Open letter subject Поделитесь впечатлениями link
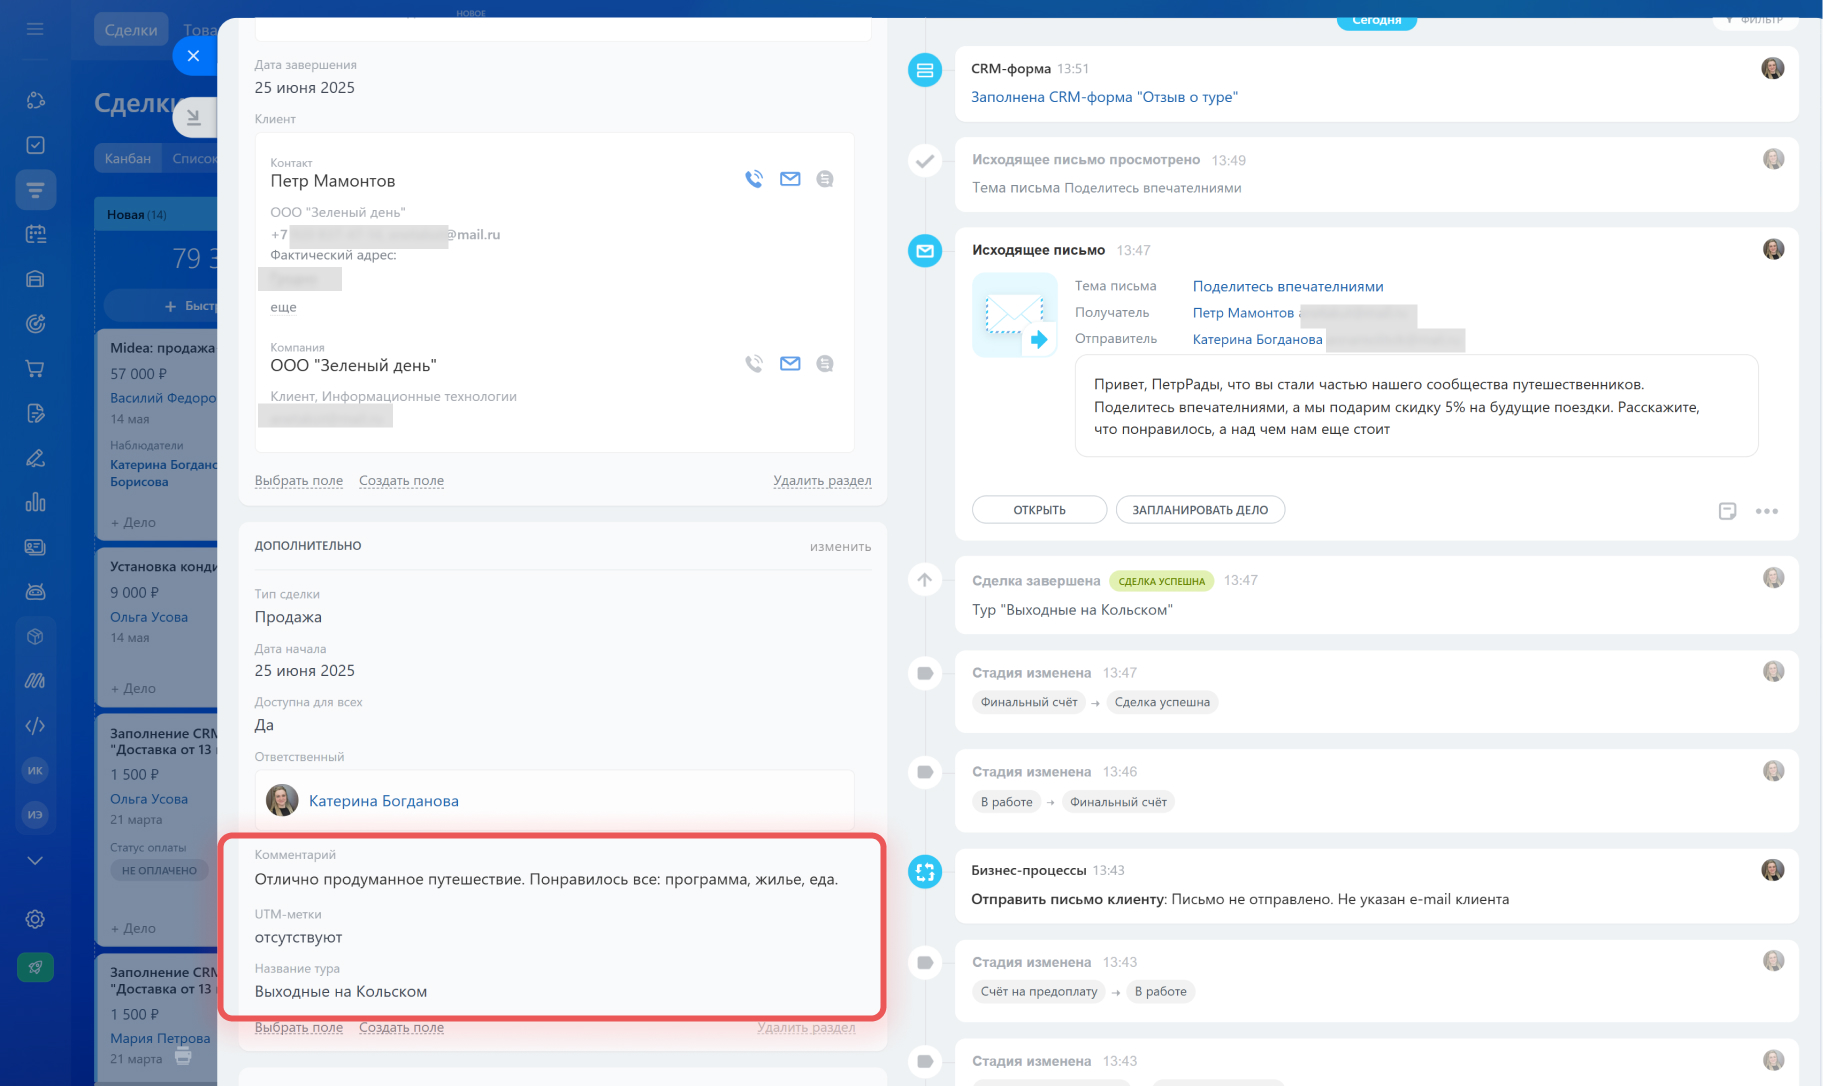Screen dimensions: 1823x1086 click(x=1288, y=287)
